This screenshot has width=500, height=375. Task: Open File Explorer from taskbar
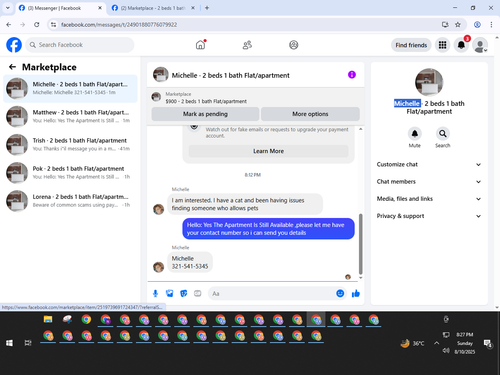point(48,319)
